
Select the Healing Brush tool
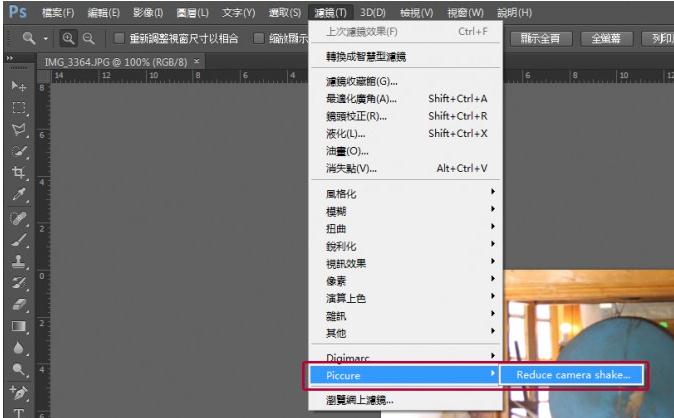click(18, 218)
